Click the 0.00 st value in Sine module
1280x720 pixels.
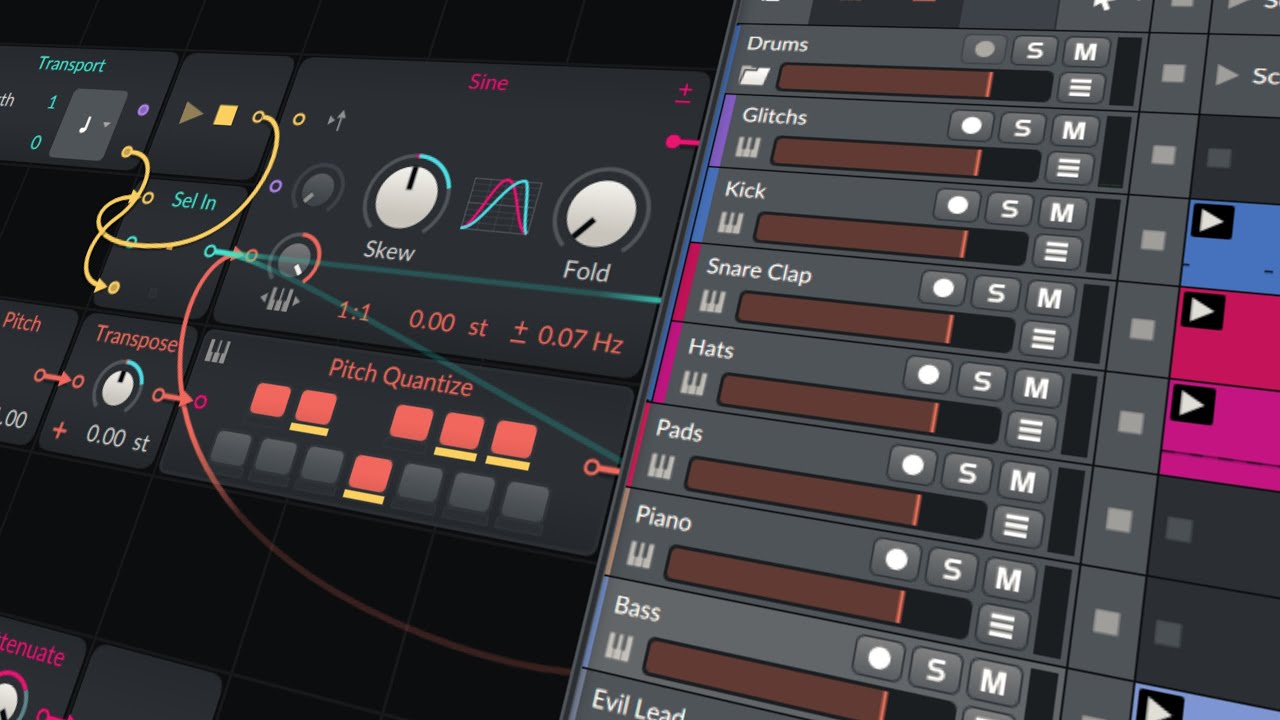(x=447, y=323)
